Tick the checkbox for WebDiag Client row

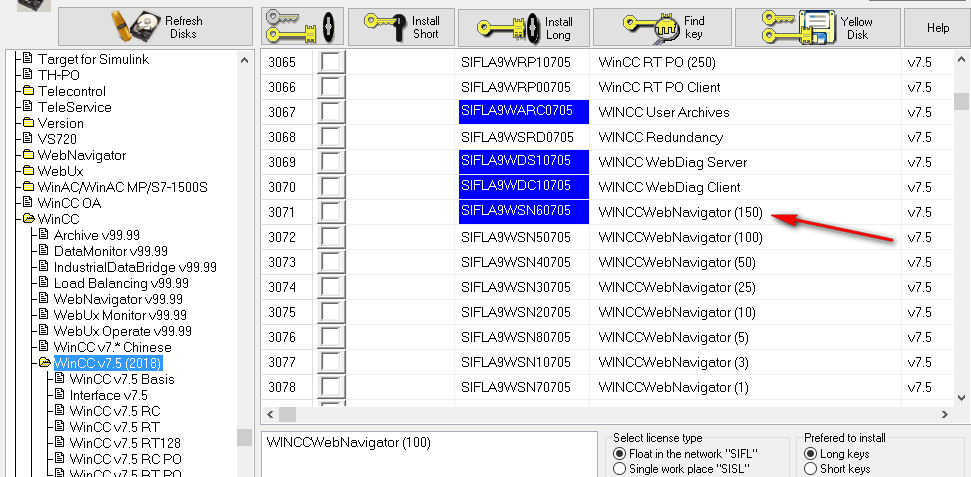click(331, 187)
